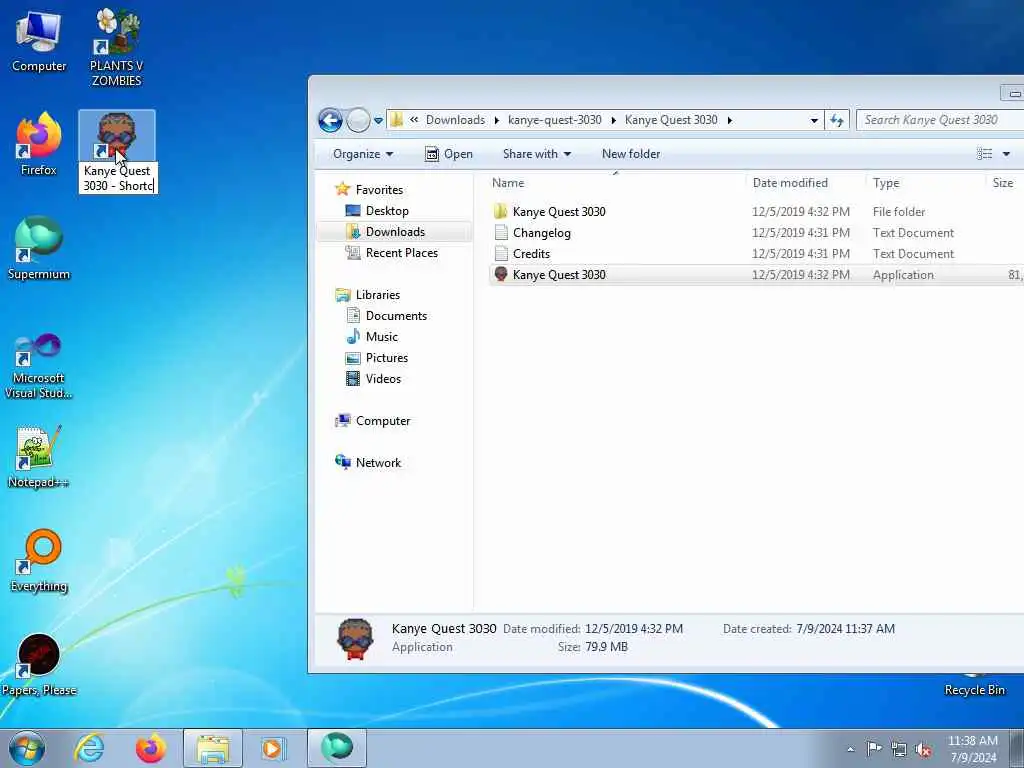Expand arrow after Downloads breadcrumb
The image size is (1024, 768).
coord(497,120)
